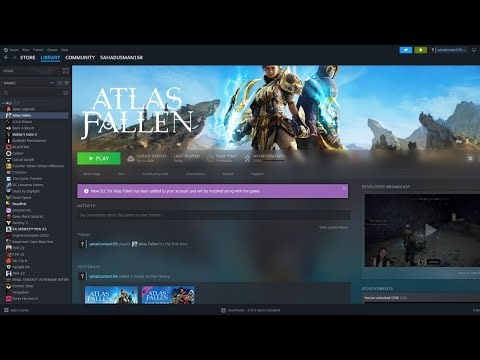Open the Downloads status in the bottom bar
This screenshot has width=480, height=360.
point(251,310)
